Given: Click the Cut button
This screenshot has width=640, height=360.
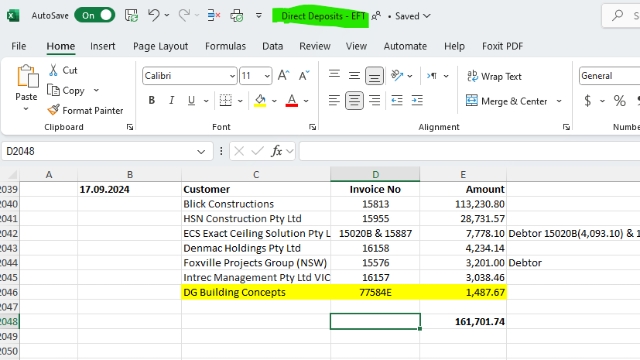Looking at the screenshot, I should click(63, 70).
